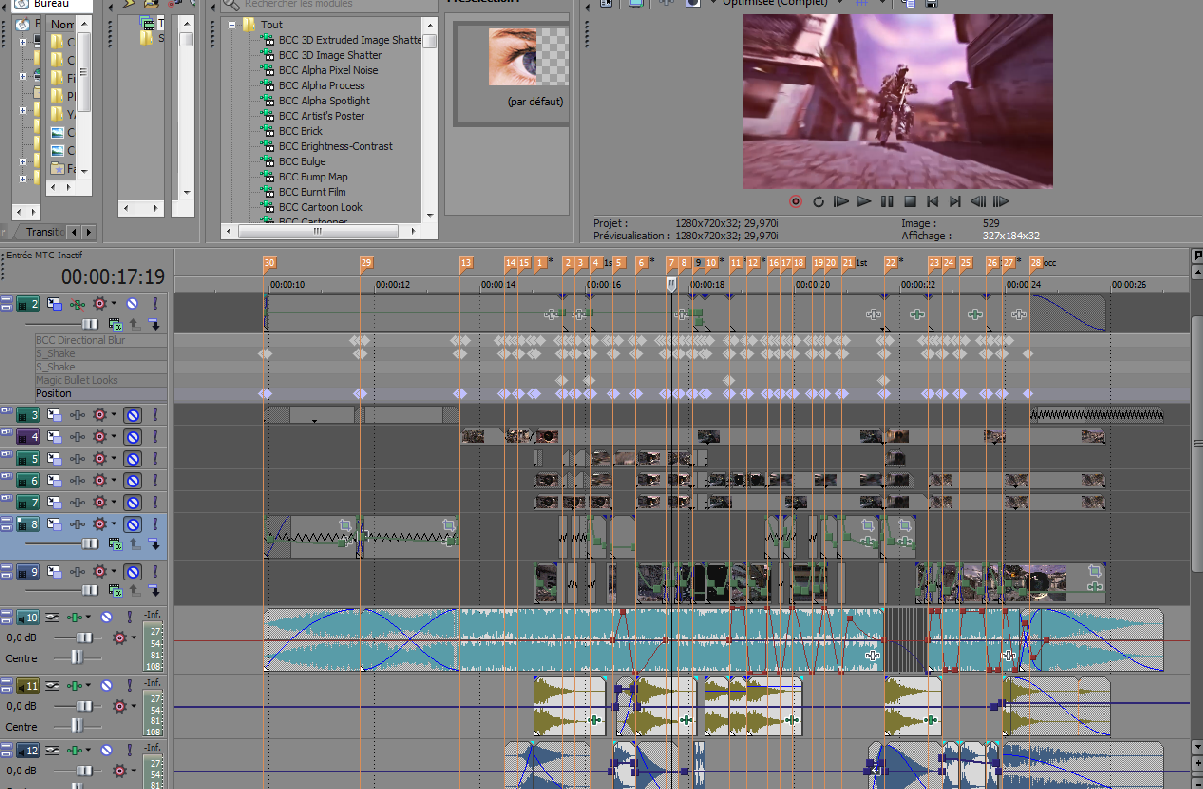Adjust audio track 11 pan slider
The width and height of the screenshot is (1203, 789).
(77, 727)
